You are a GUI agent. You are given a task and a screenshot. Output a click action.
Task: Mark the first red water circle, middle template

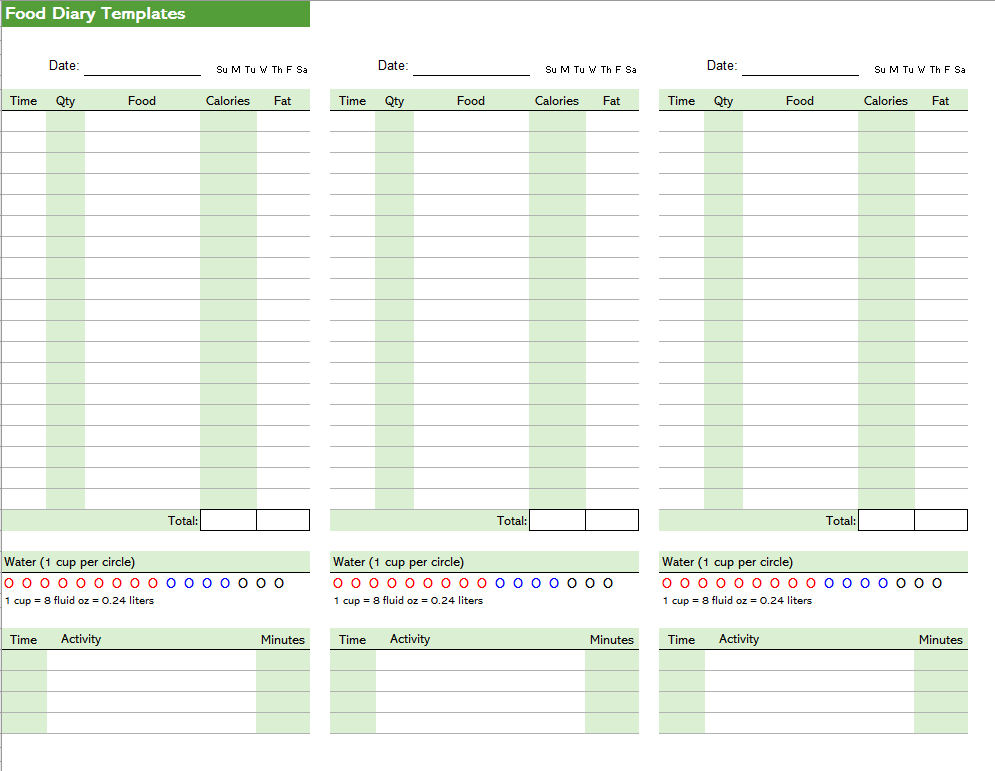tap(338, 583)
